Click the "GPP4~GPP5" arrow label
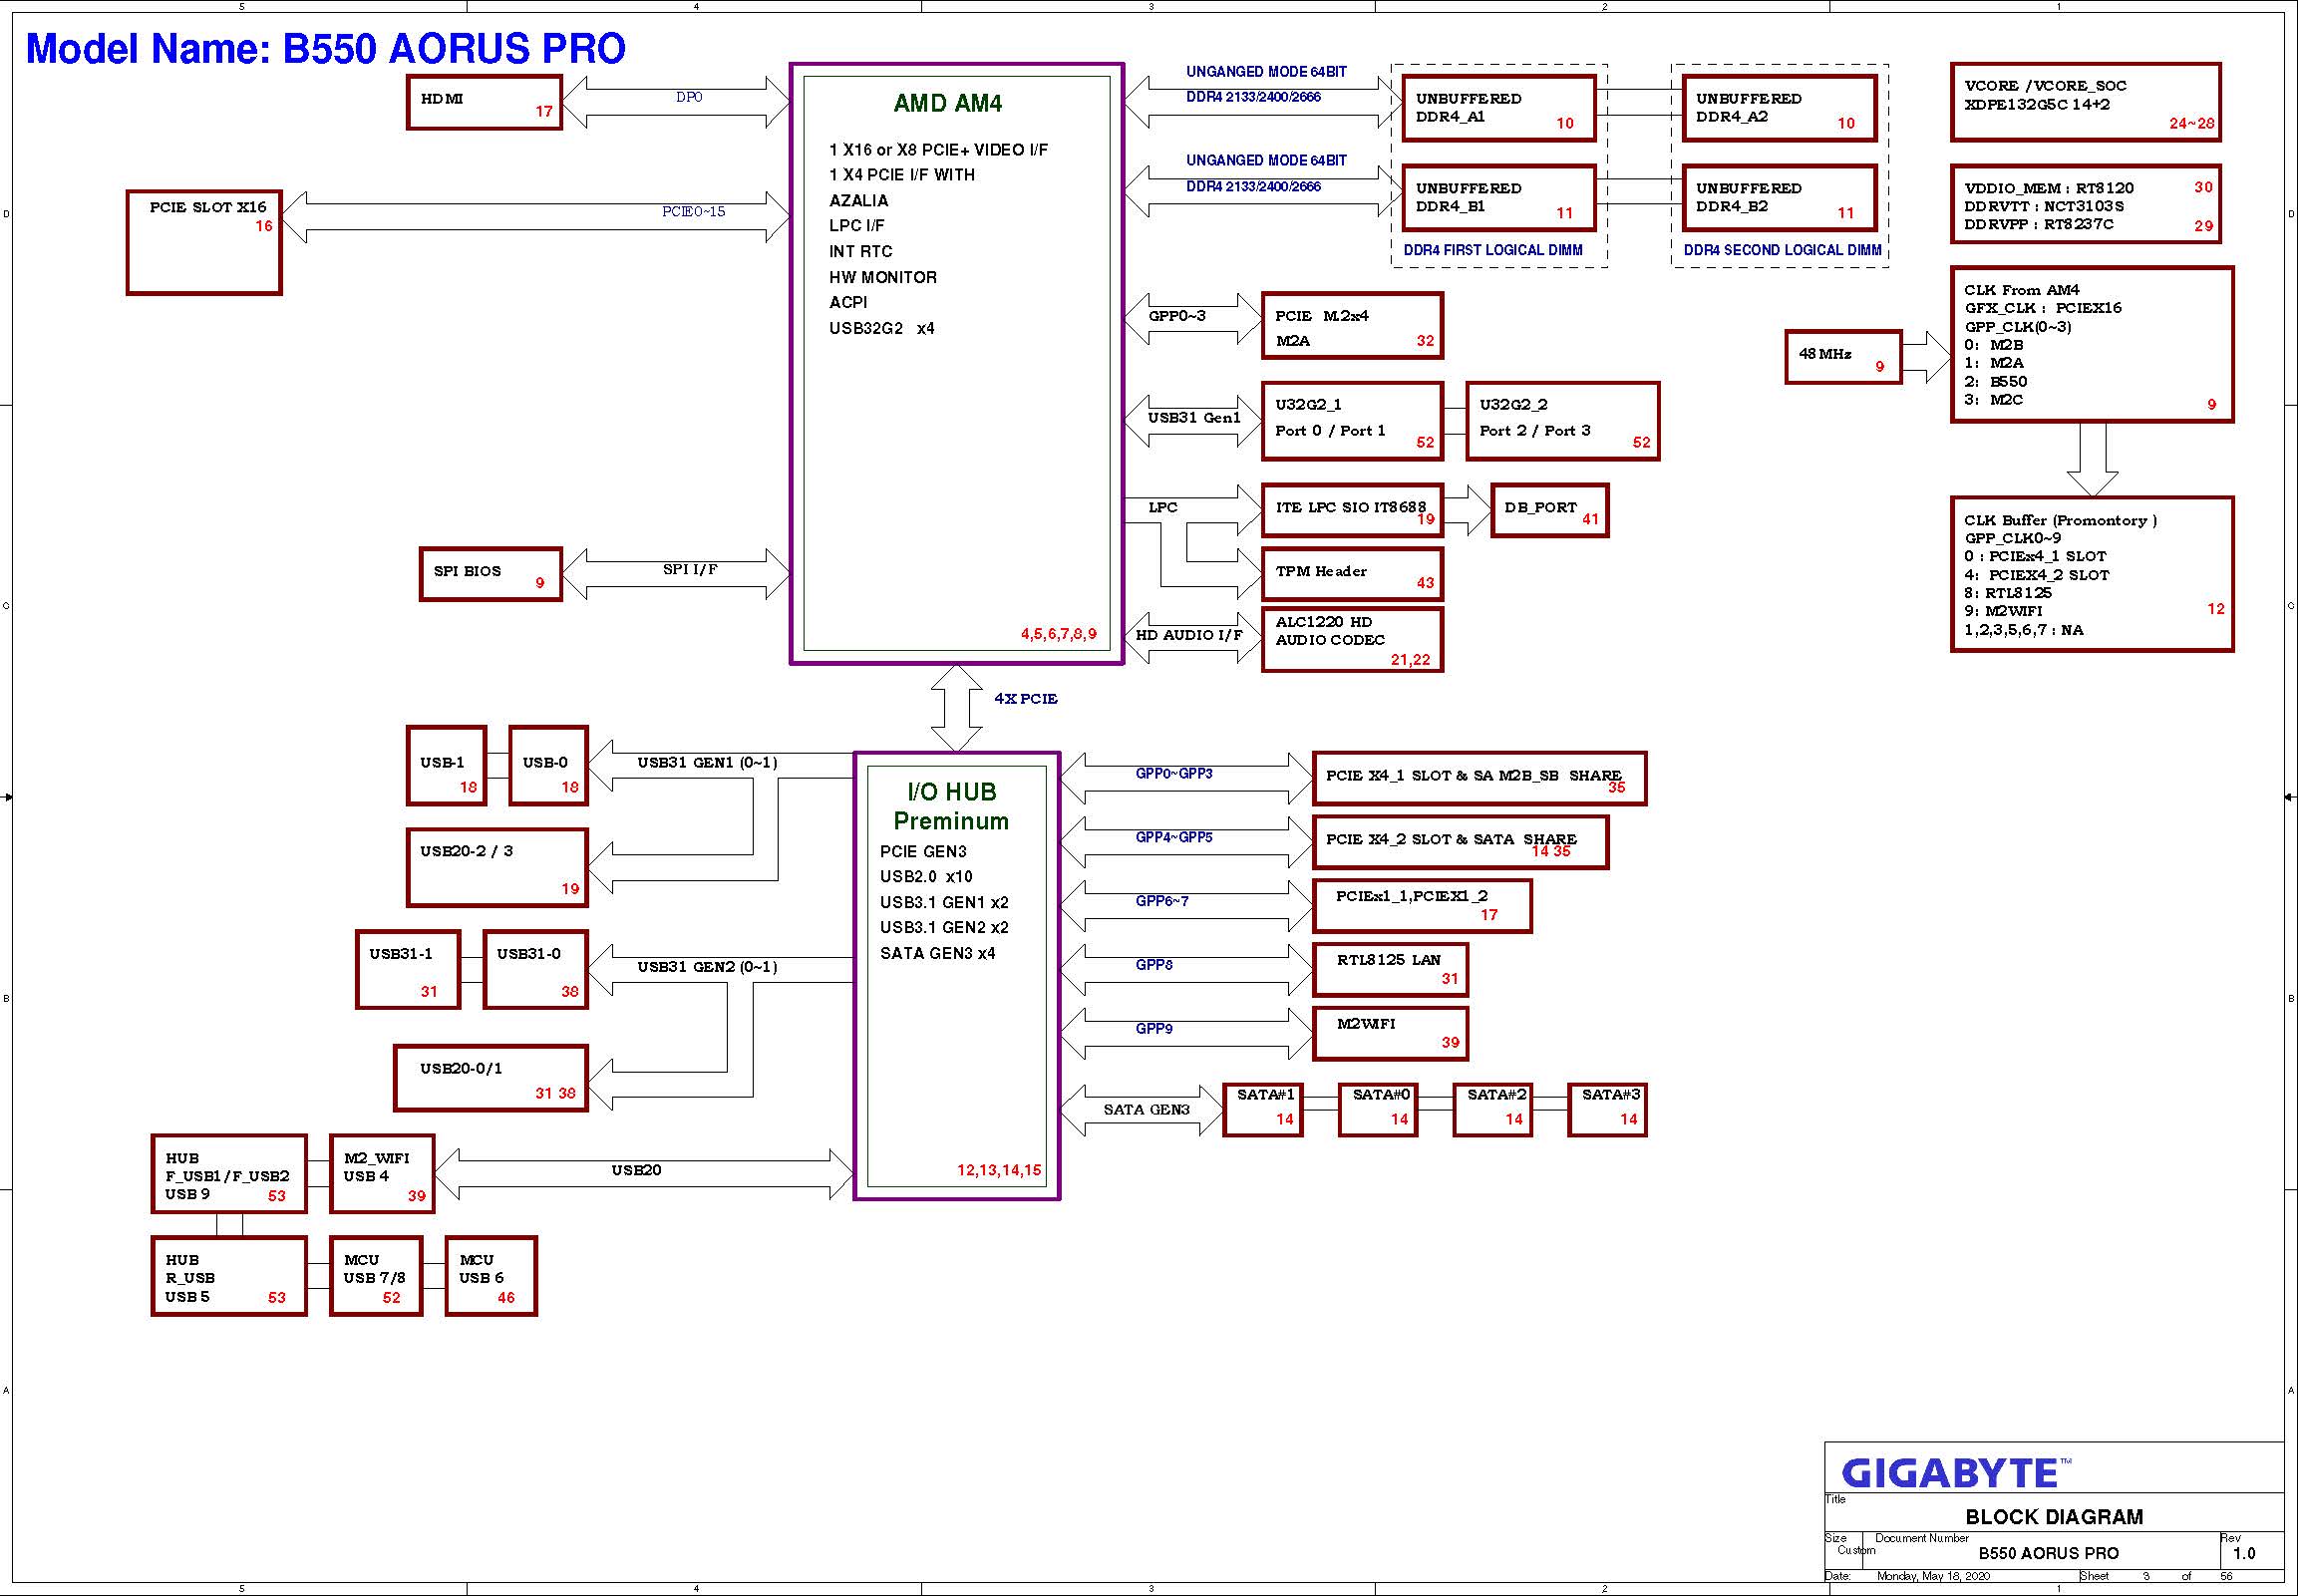This screenshot has width=2298, height=1596. pos(1174,837)
